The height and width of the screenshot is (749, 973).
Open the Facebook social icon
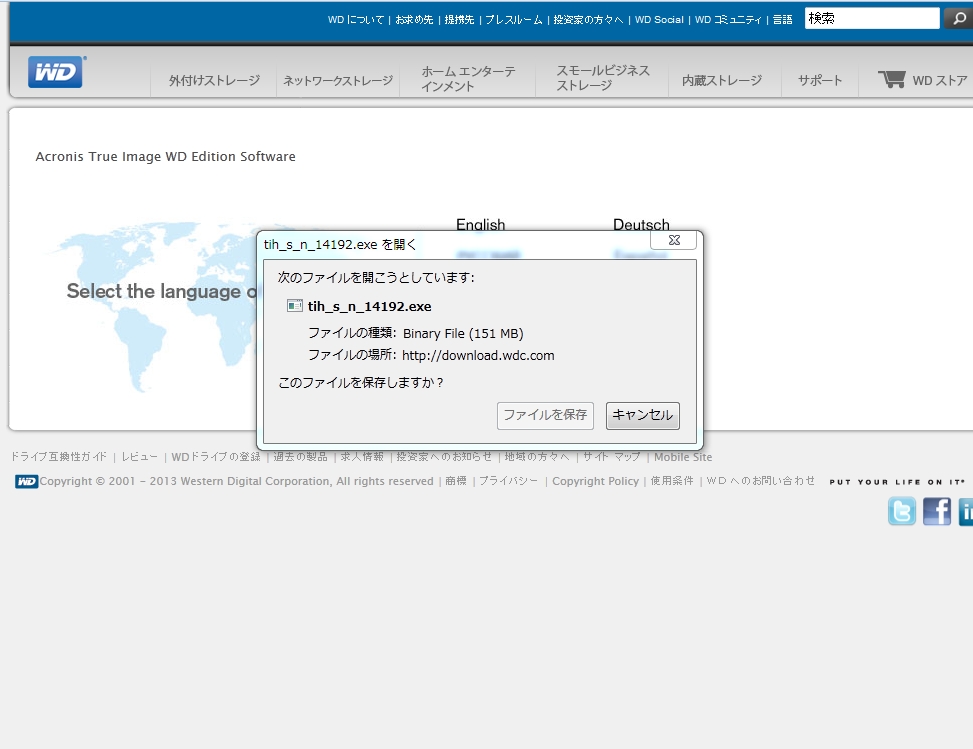[x=937, y=511]
